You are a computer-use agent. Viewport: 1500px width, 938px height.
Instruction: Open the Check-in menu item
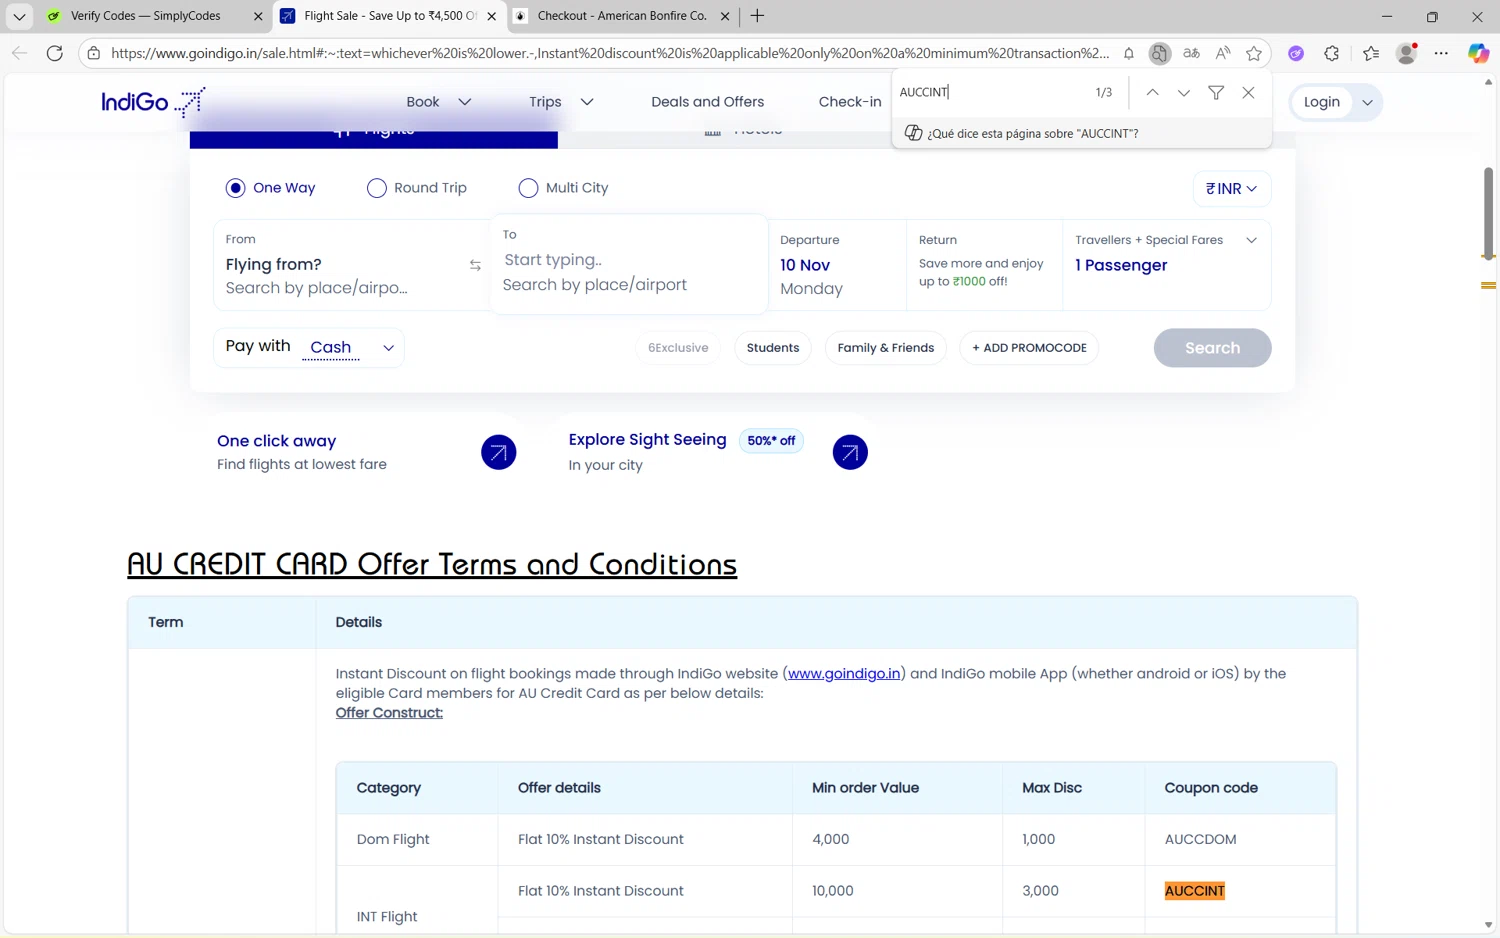850,102
